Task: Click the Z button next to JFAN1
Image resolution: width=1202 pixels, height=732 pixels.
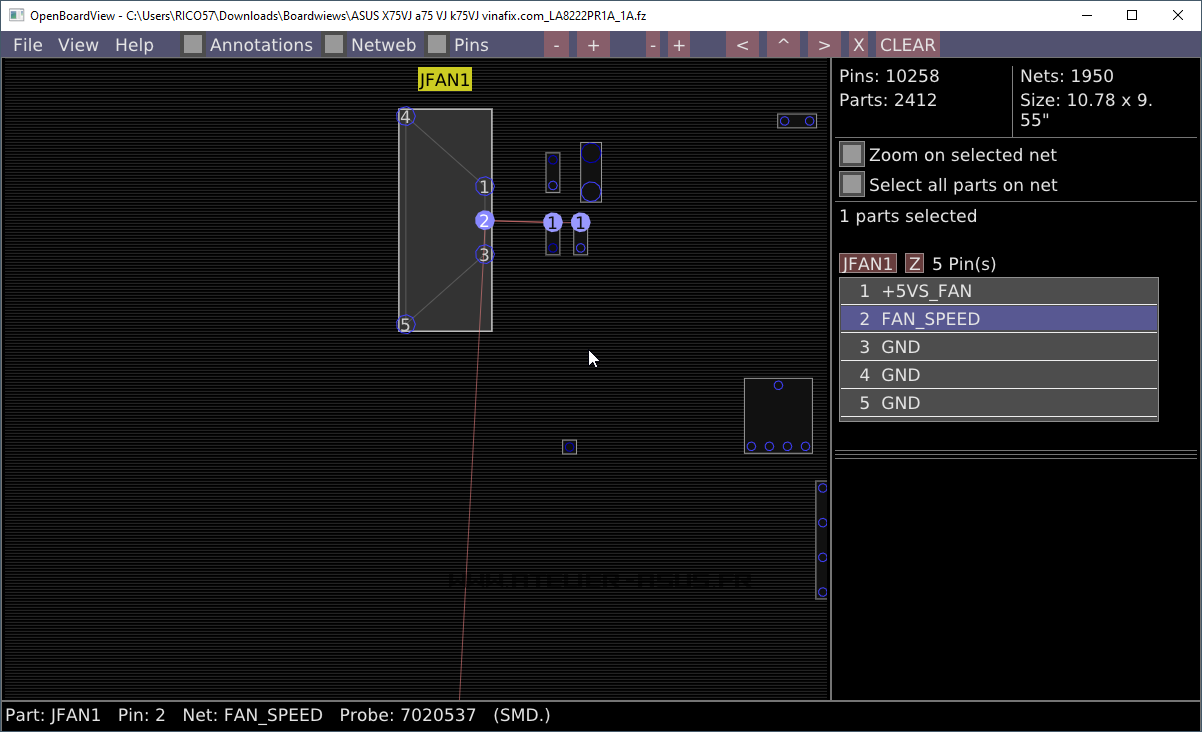Action: coord(914,264)
